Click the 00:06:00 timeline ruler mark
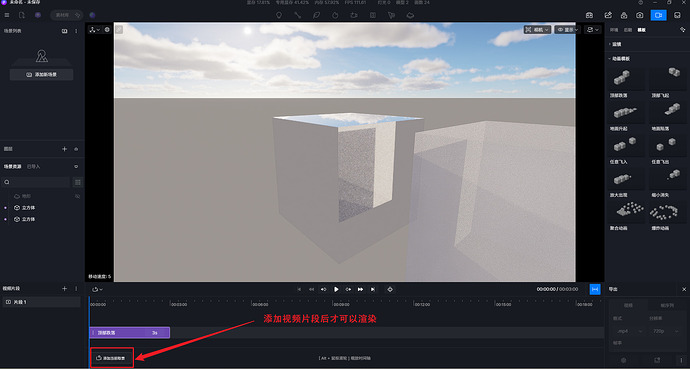This screenshot has width=690, height=369. coord(260,304)
